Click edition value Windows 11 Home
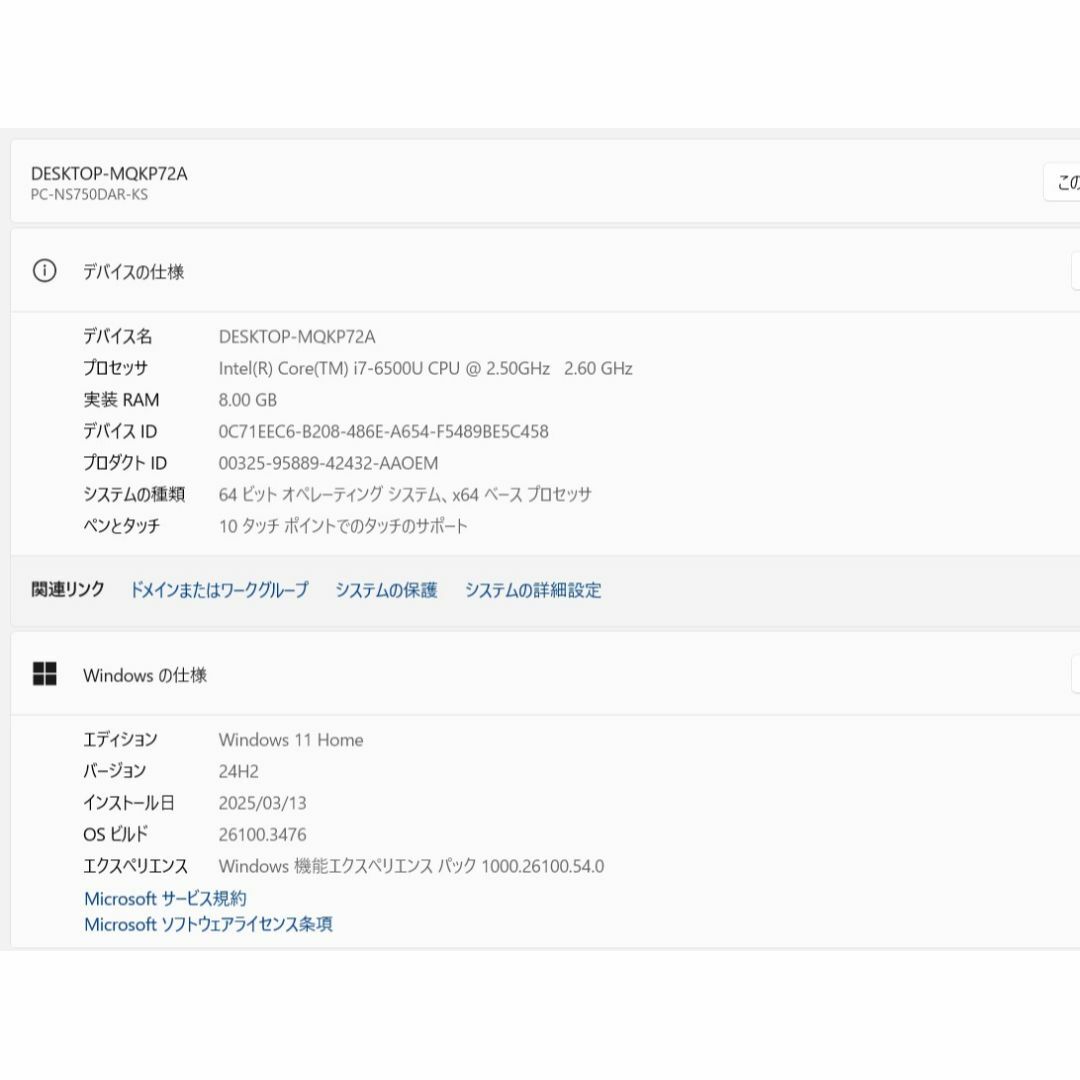The height and width of the screenshot is (1080, 1080). tap(291, 740)
